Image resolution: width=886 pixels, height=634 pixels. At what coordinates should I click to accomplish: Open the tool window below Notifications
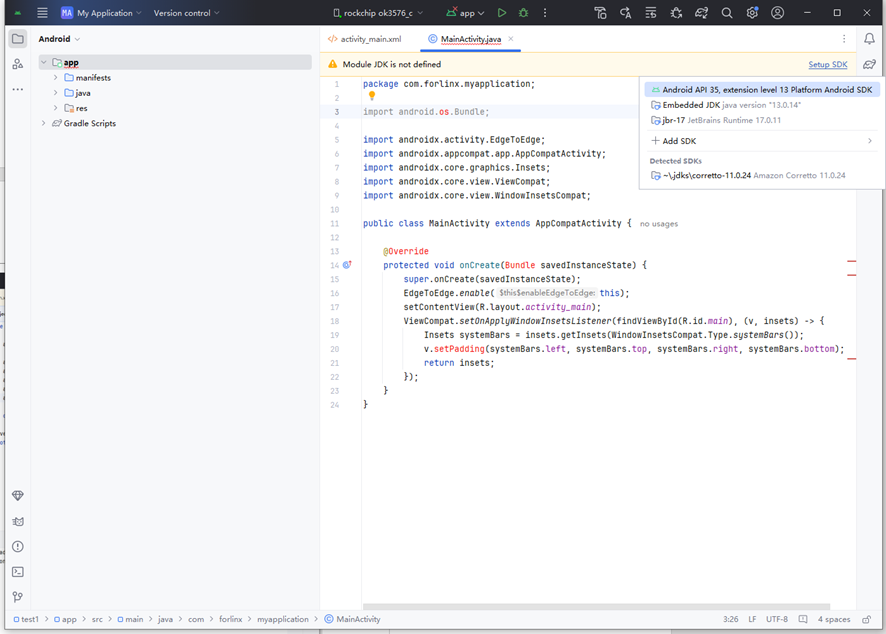click(869, 64)
